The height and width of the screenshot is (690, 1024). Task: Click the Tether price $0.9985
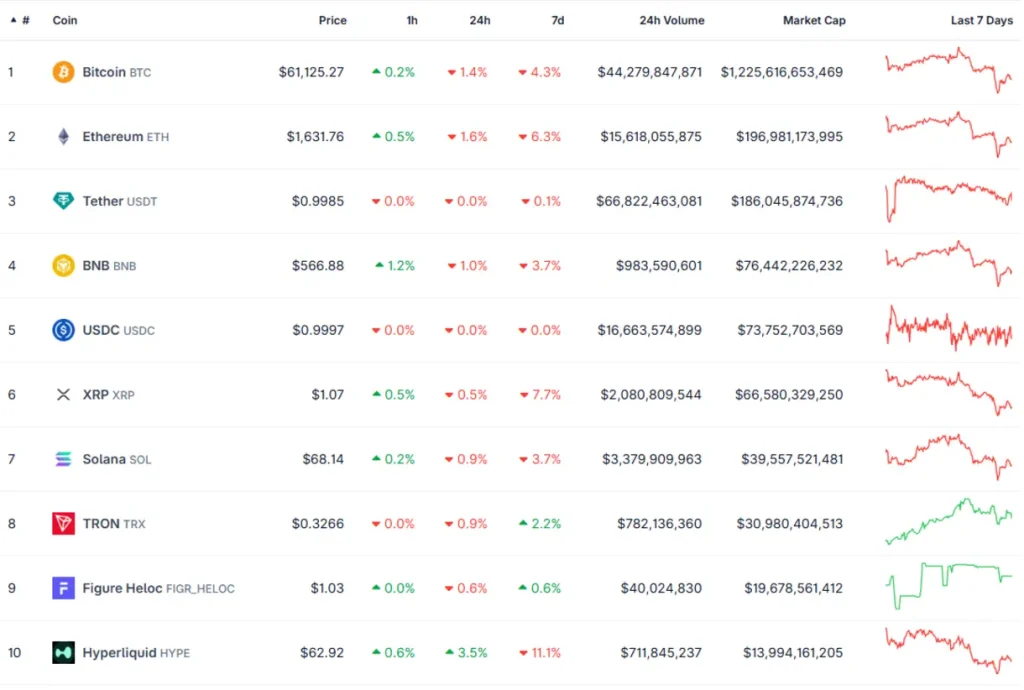click(317, 201)
